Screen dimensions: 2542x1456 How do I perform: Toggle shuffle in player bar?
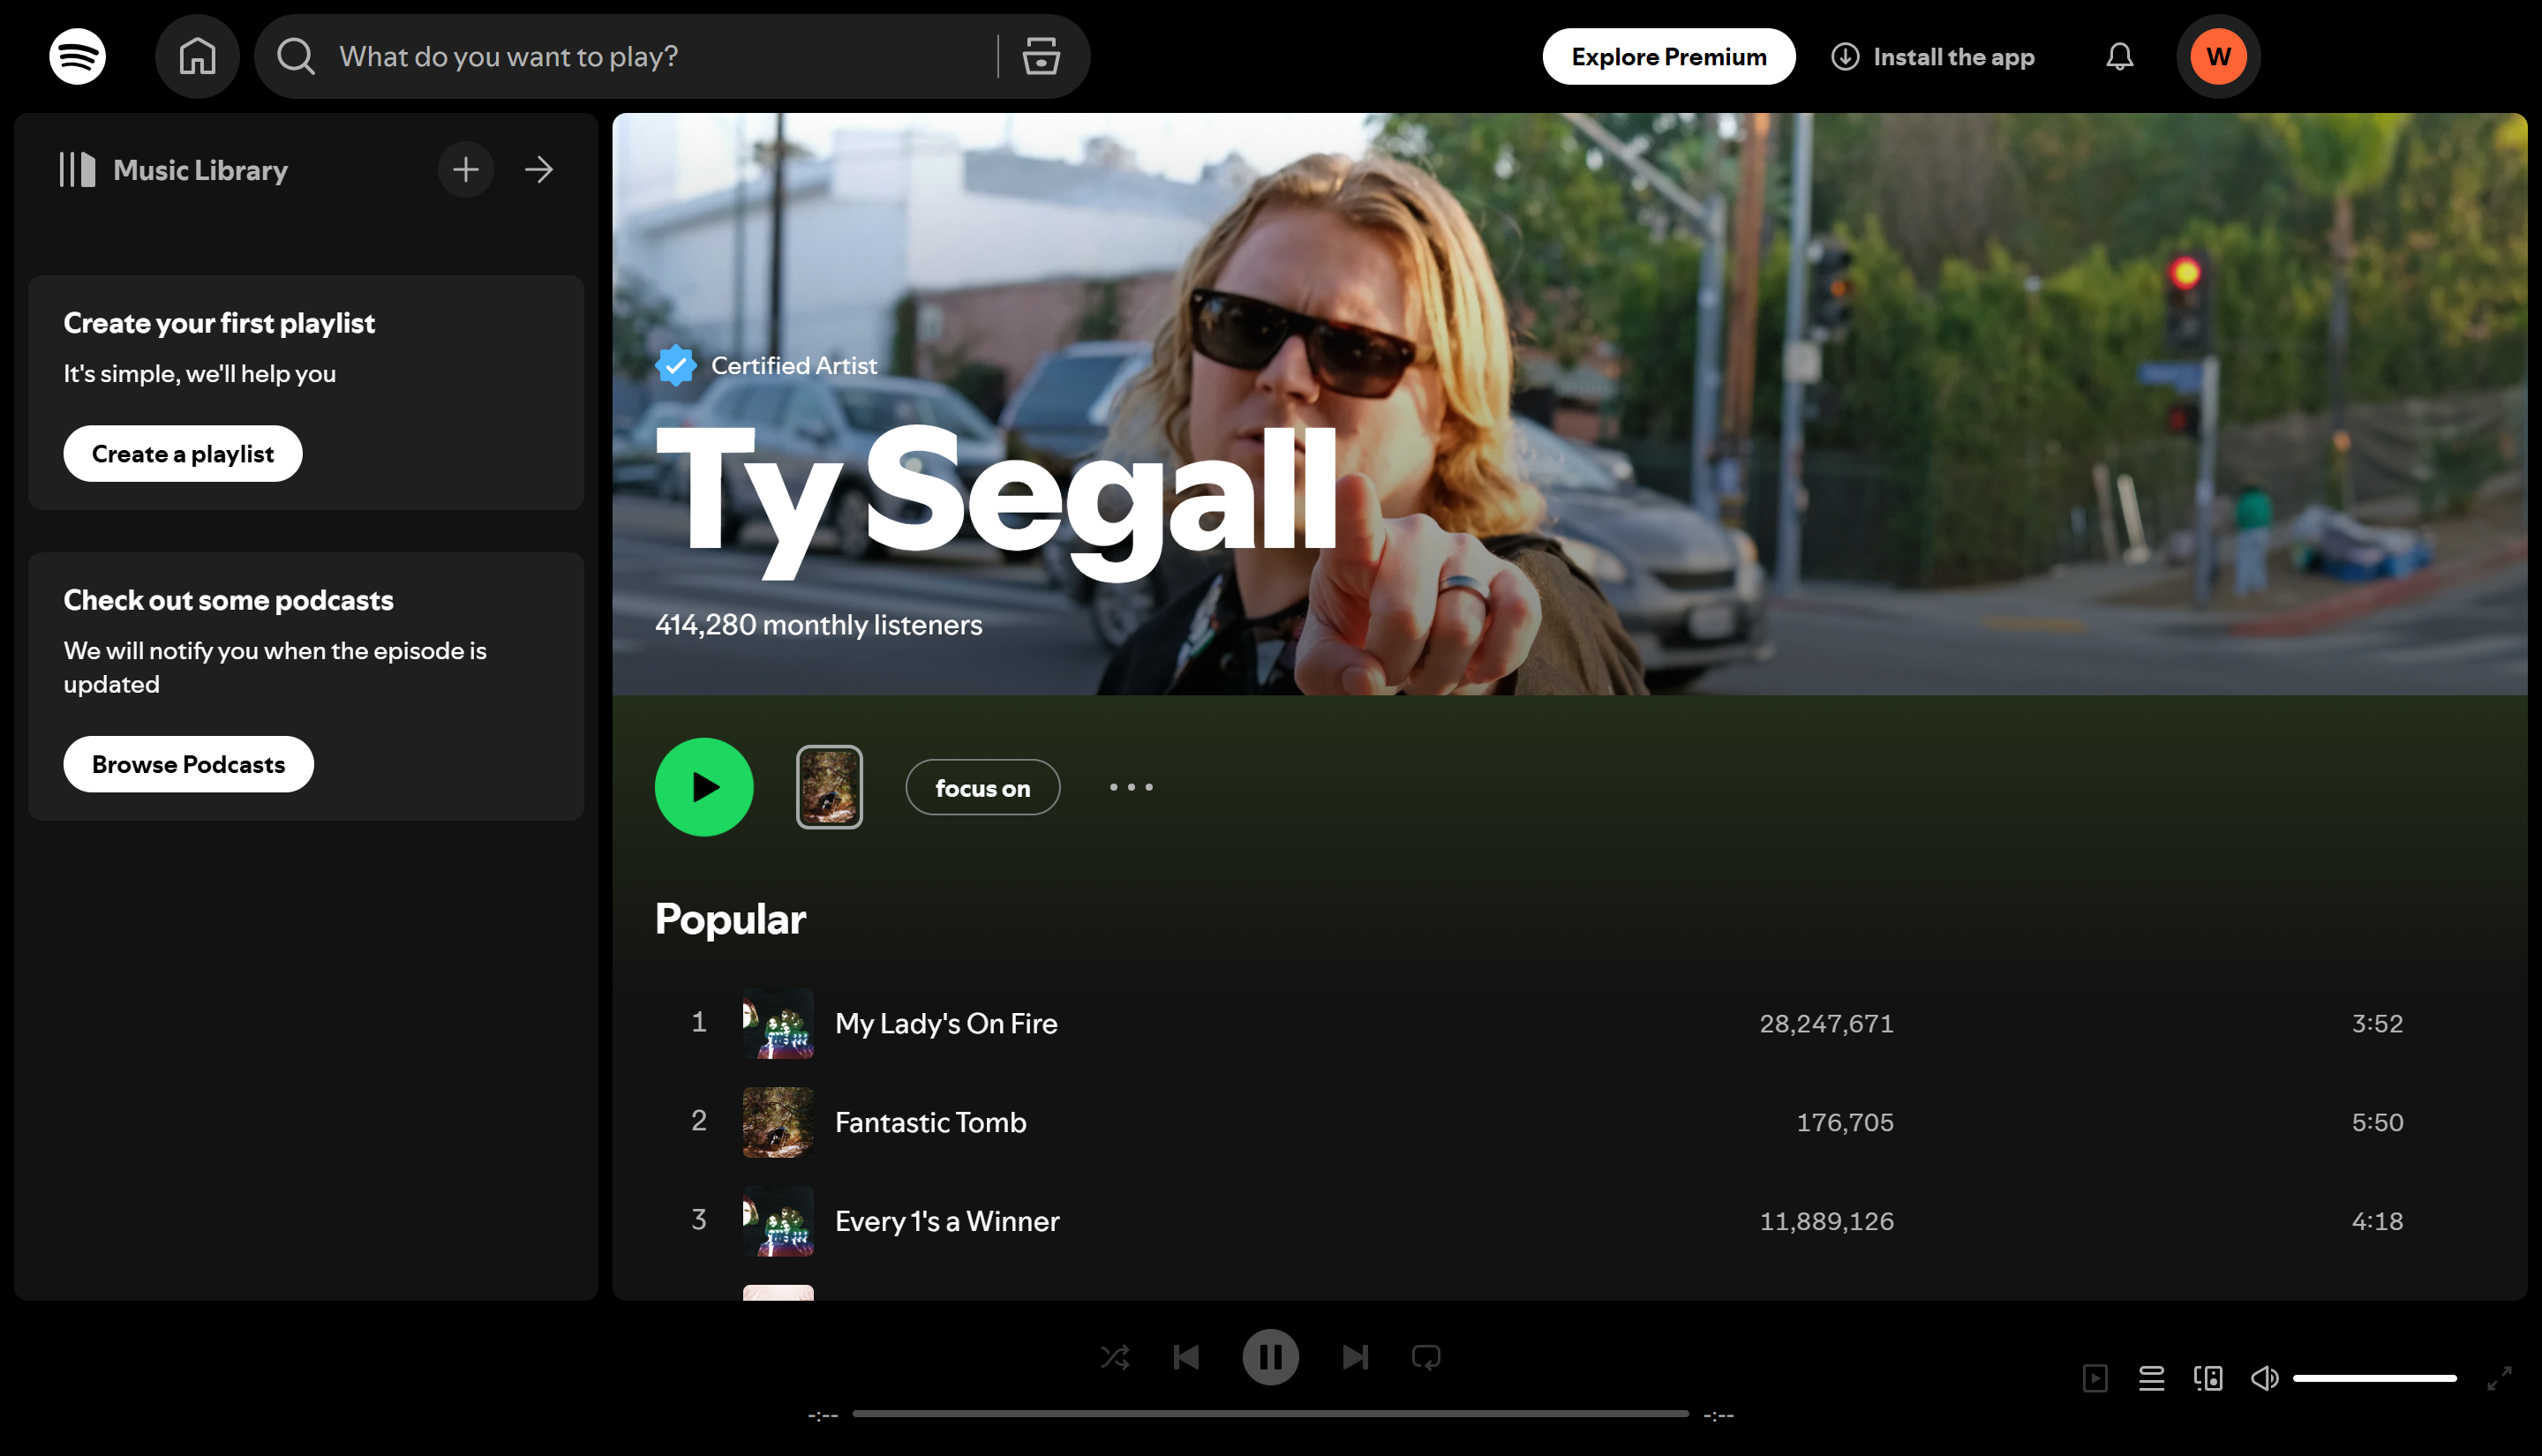pos(1115,1358)
